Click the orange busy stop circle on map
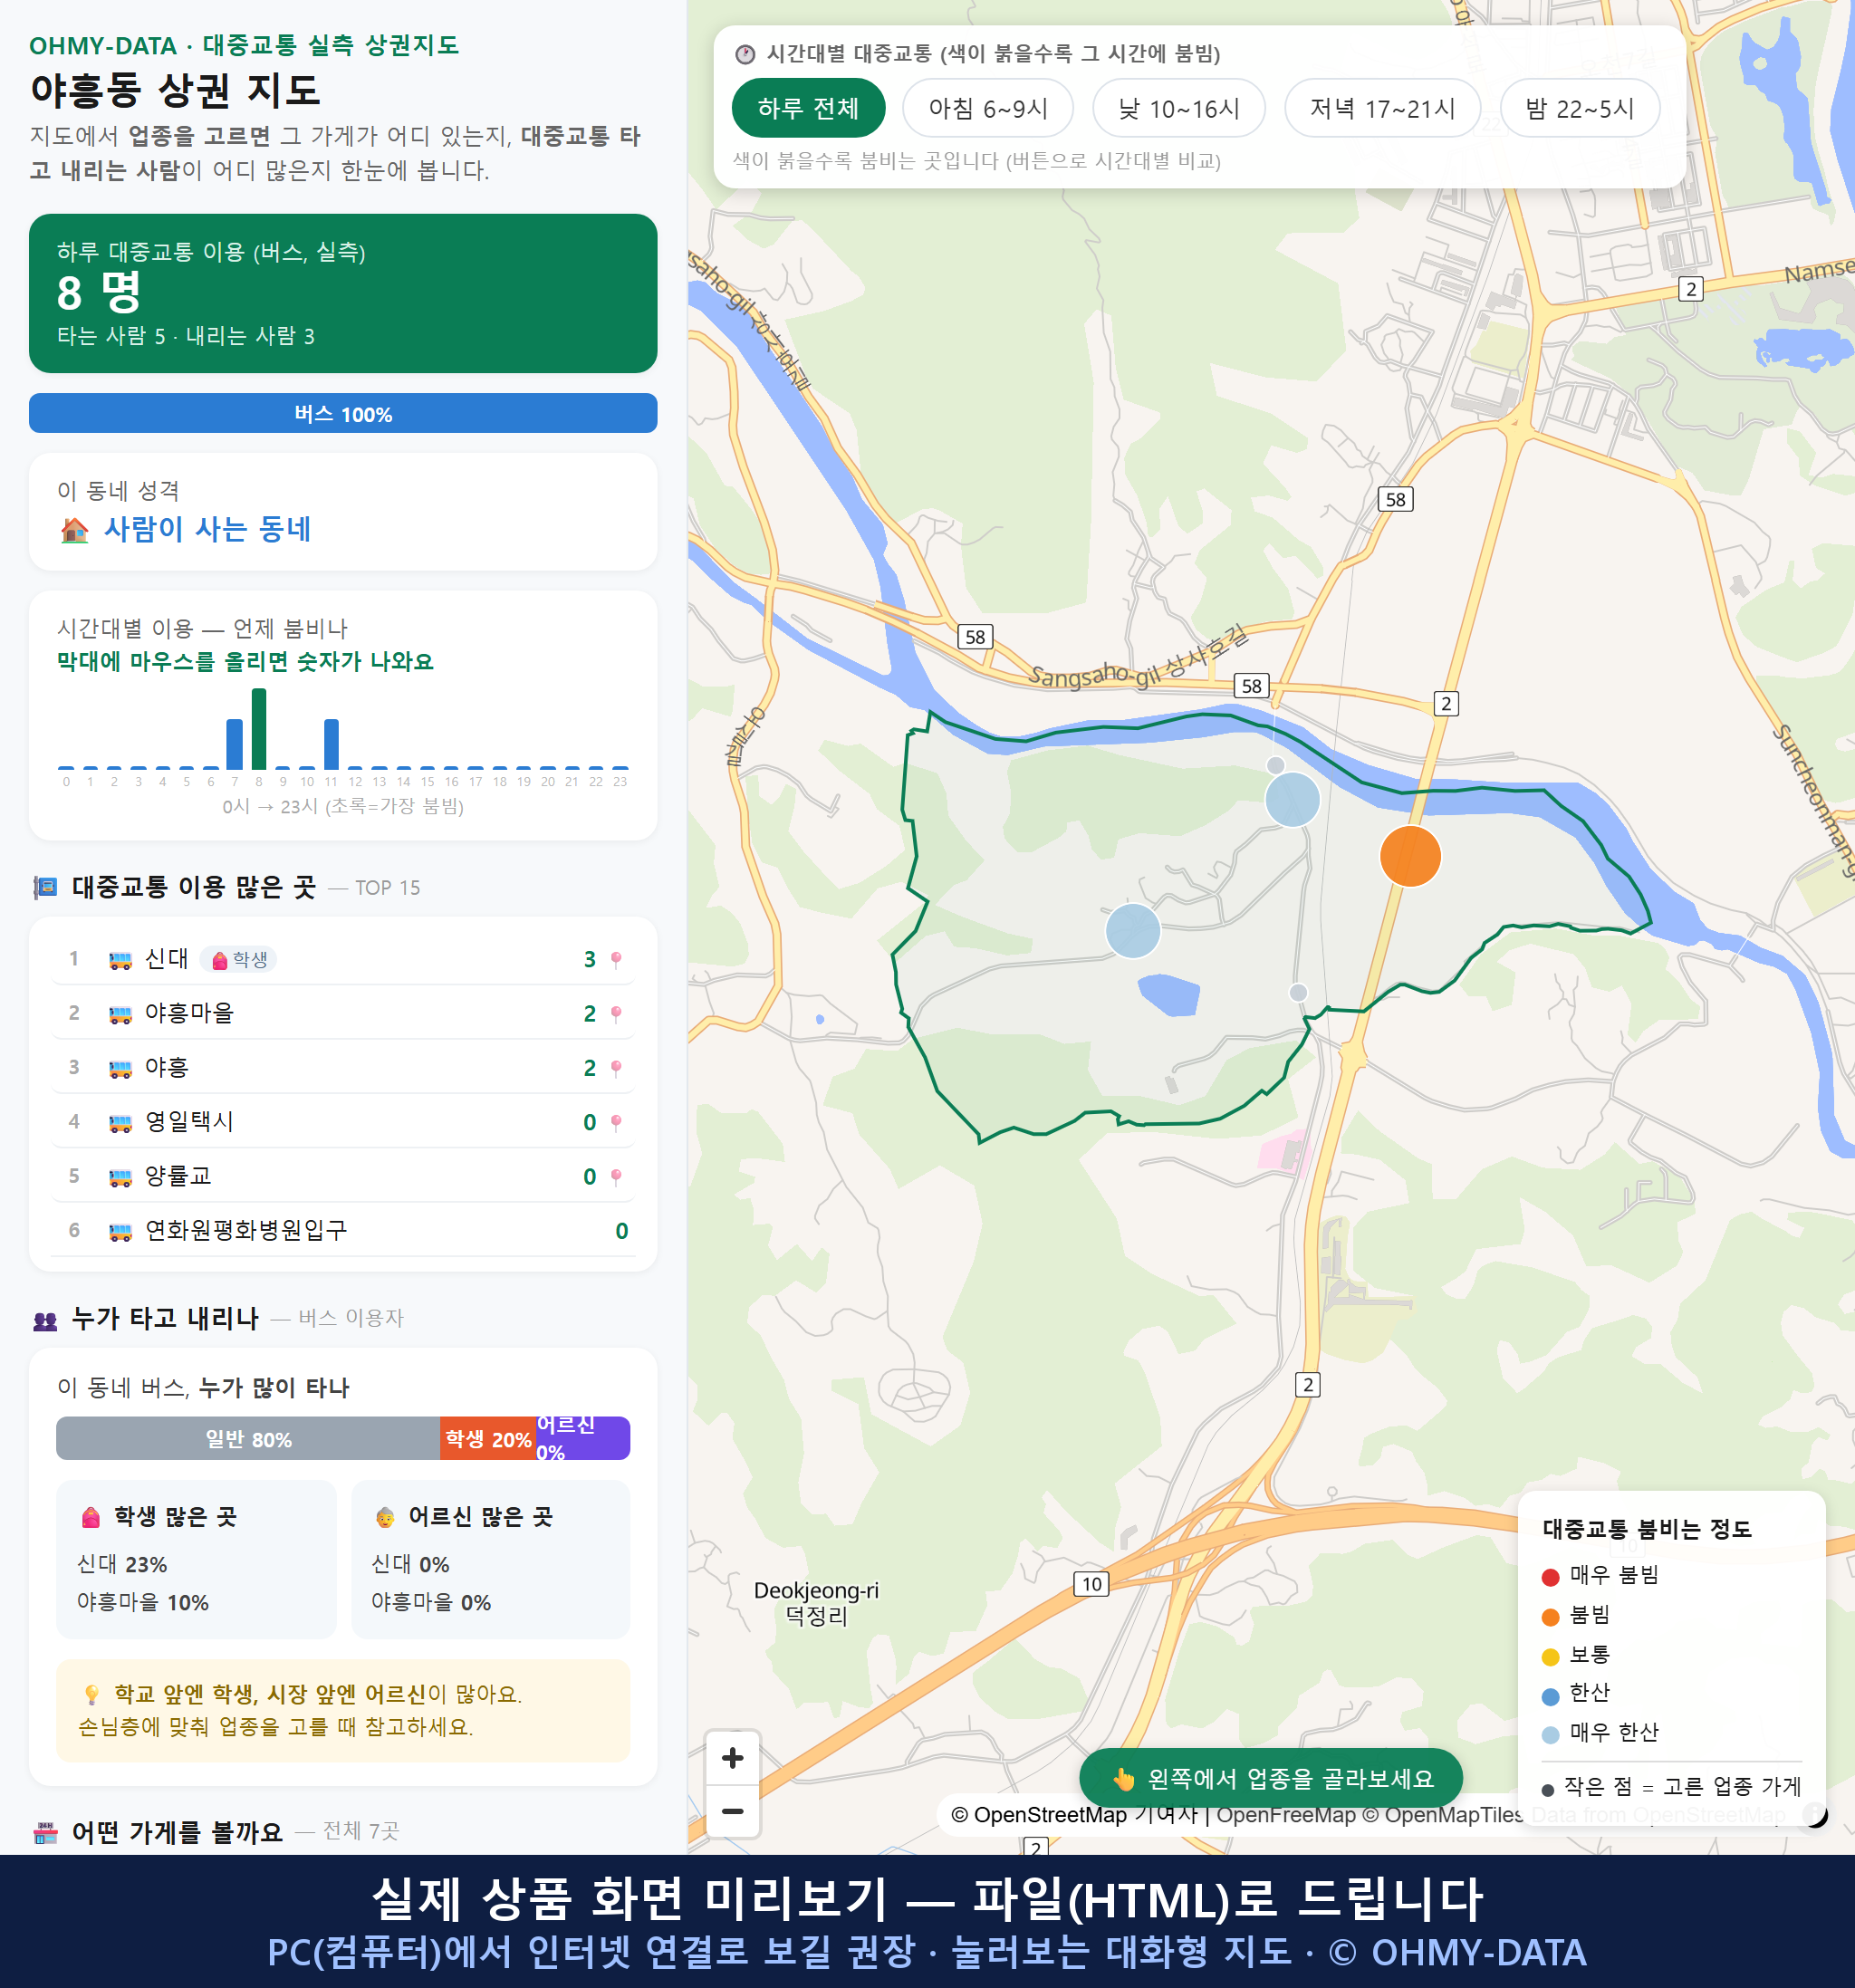This screenshot has width=1855, height=1988. click(1410, 856)
